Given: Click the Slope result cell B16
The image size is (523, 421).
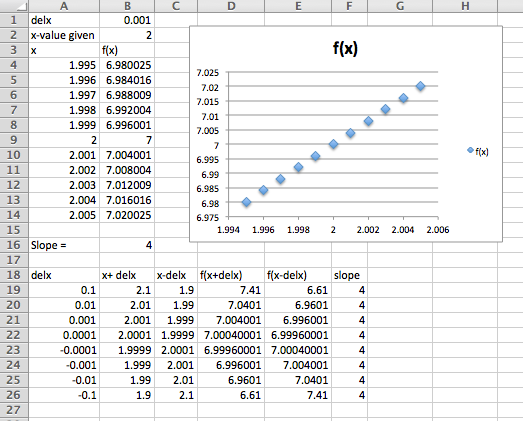Looking at the screenshot, I should pyautogui.click(x=127, y=245).
